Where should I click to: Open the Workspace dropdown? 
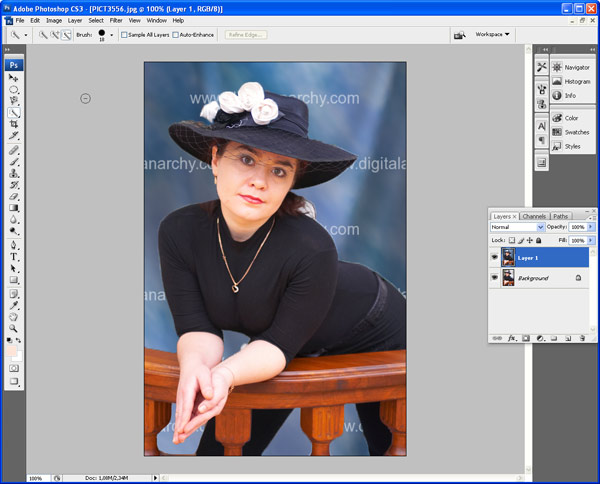coord(491,34)
